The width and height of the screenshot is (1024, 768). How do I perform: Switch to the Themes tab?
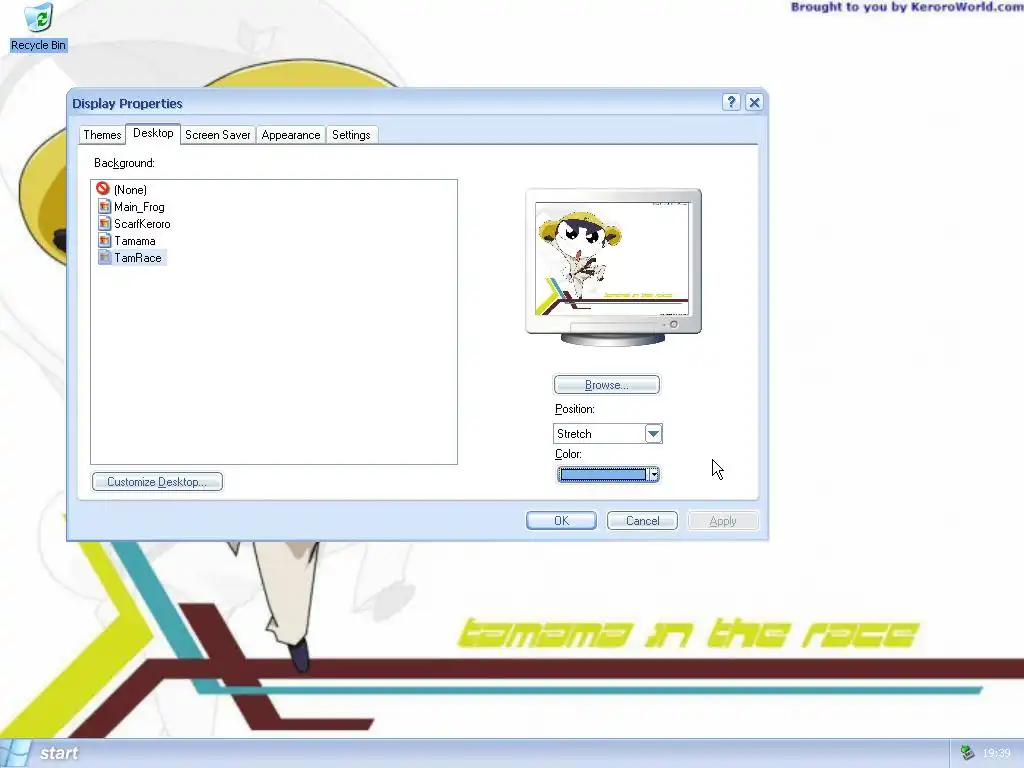[102, 135]
